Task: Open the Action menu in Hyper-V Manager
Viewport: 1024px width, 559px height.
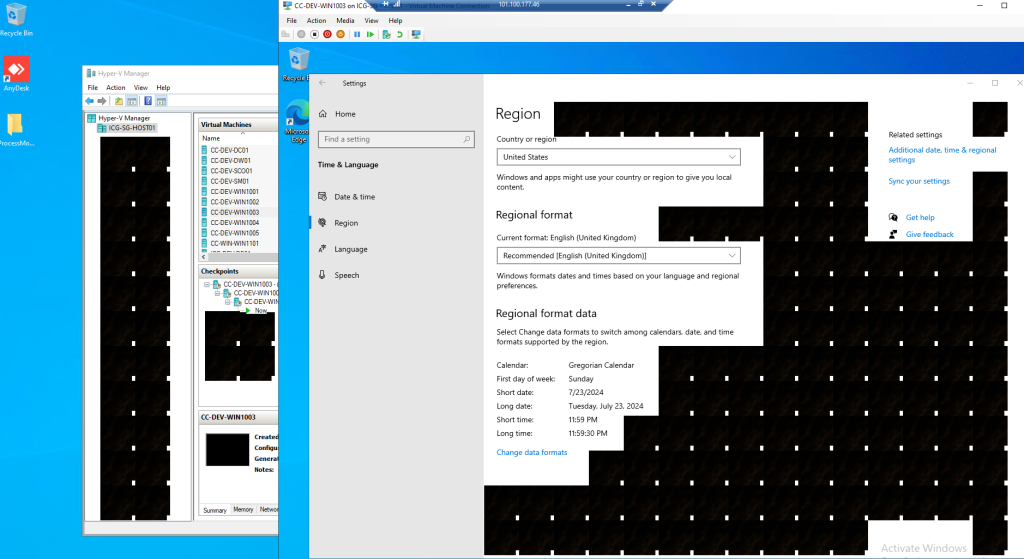Action: (116, 88)
